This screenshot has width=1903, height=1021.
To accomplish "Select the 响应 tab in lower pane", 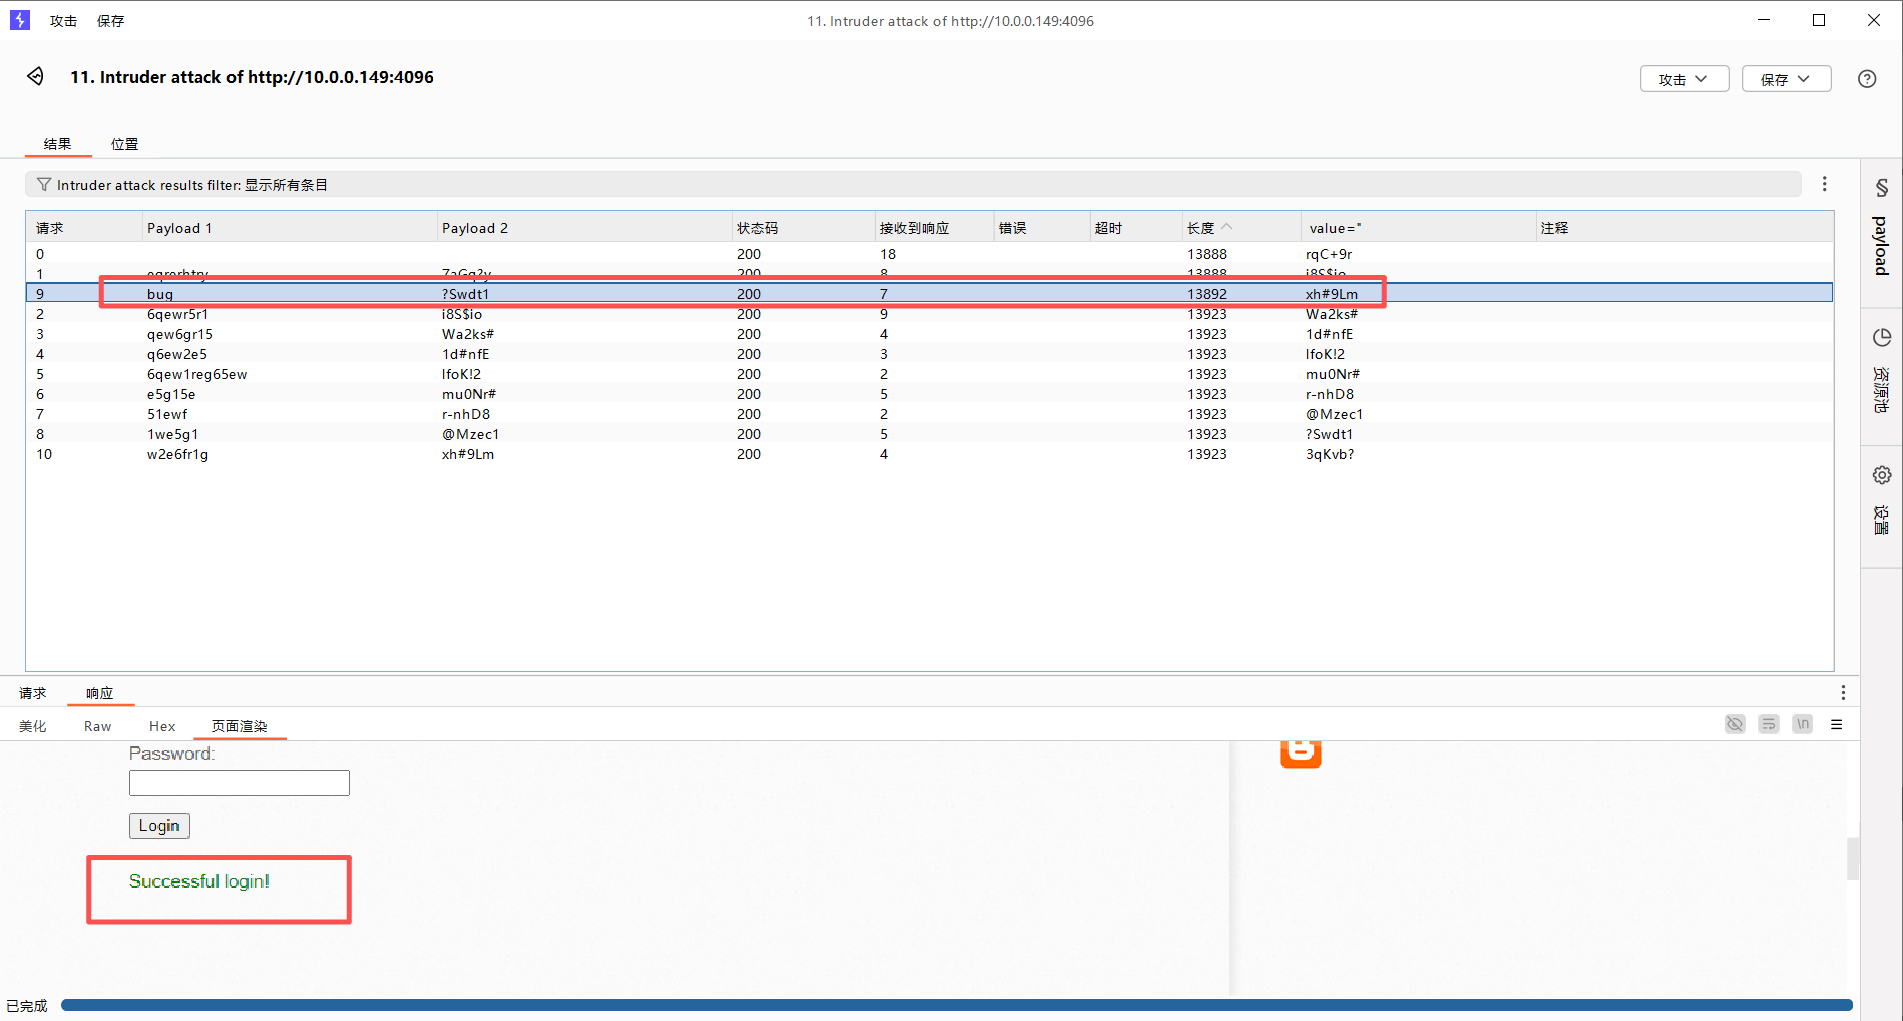I will point(99,693).
